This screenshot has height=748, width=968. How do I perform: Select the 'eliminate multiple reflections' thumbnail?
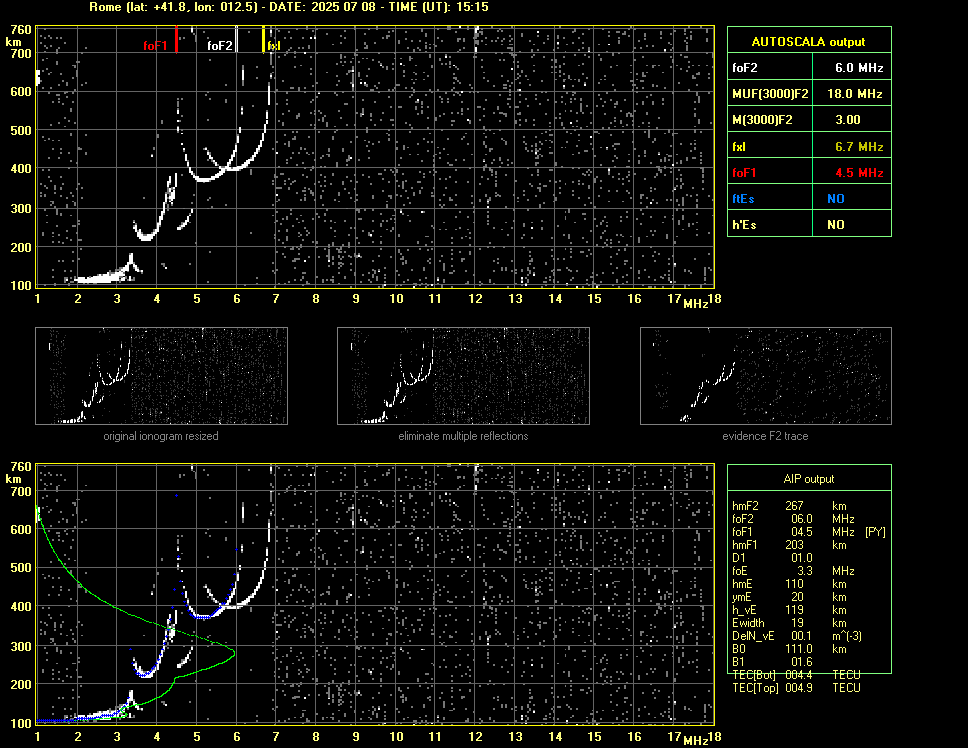click(463, 376)
